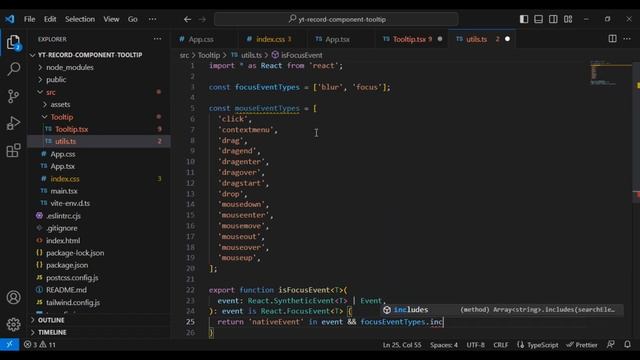Switch to the App.tsx tab
This screenshot has width=640, height=360.
(x=337, y=39)
